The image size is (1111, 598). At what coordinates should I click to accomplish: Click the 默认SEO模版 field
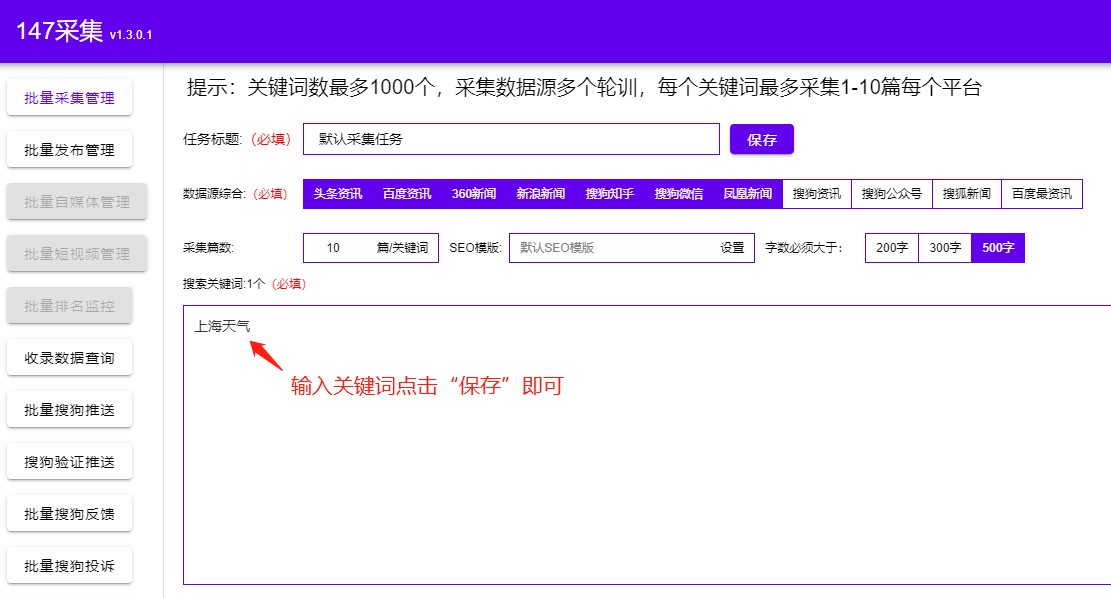click(x=609, y=248)
